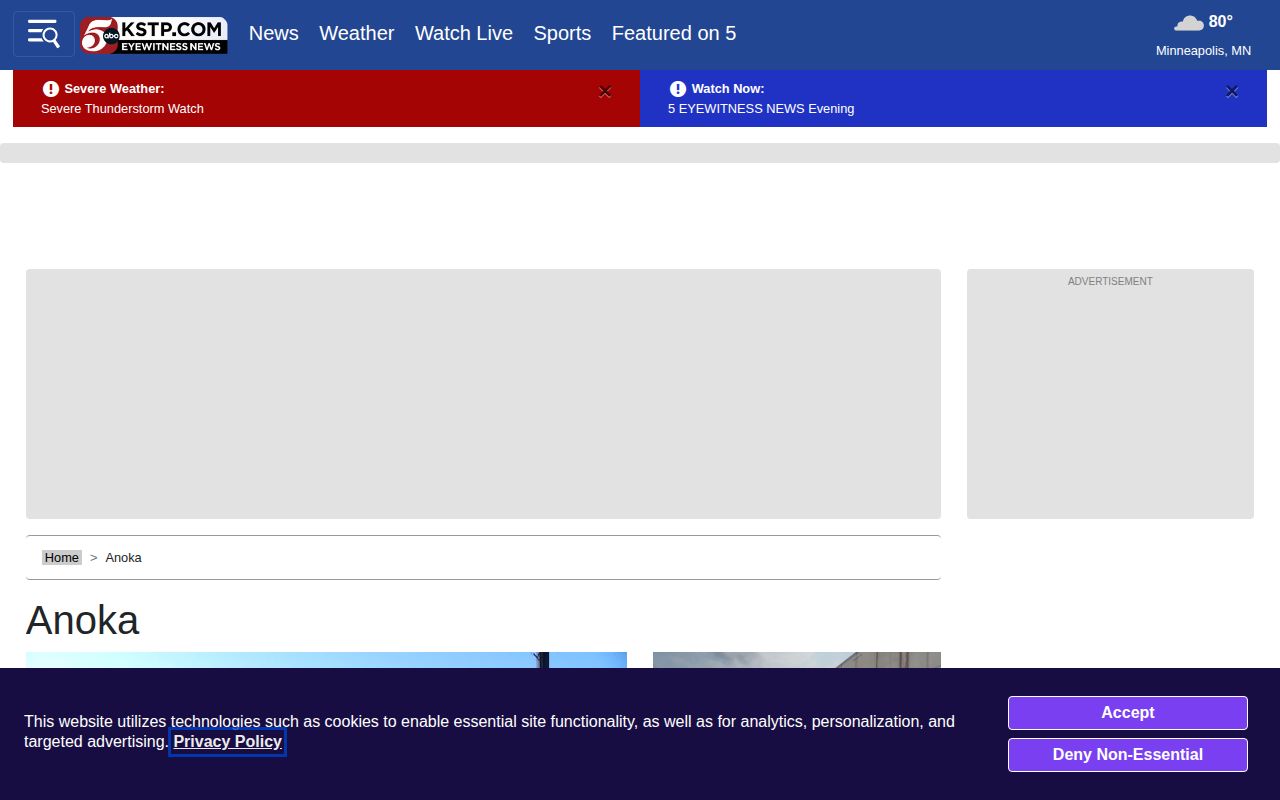Viewport: 1280px width, 800px height.
Task: Open the Sports section
Action: click(562, 33)
